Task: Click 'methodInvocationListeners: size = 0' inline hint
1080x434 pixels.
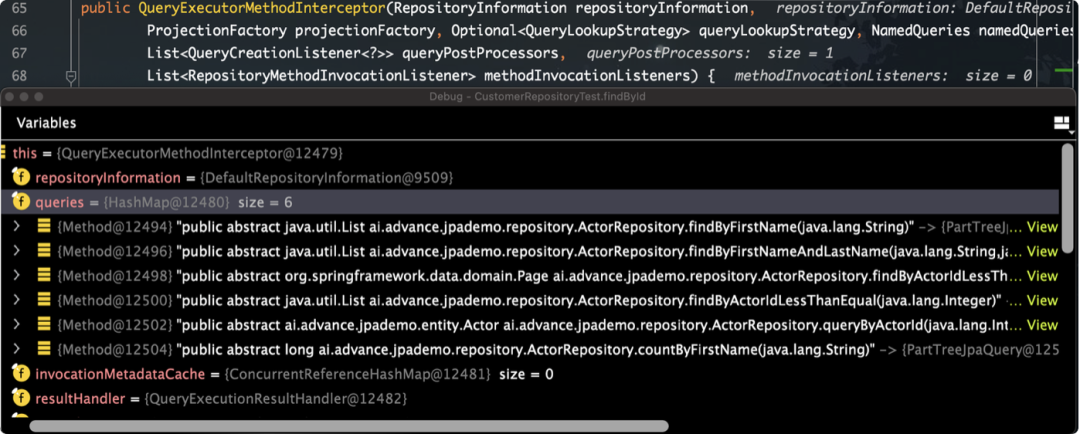Action: (883, 76)
